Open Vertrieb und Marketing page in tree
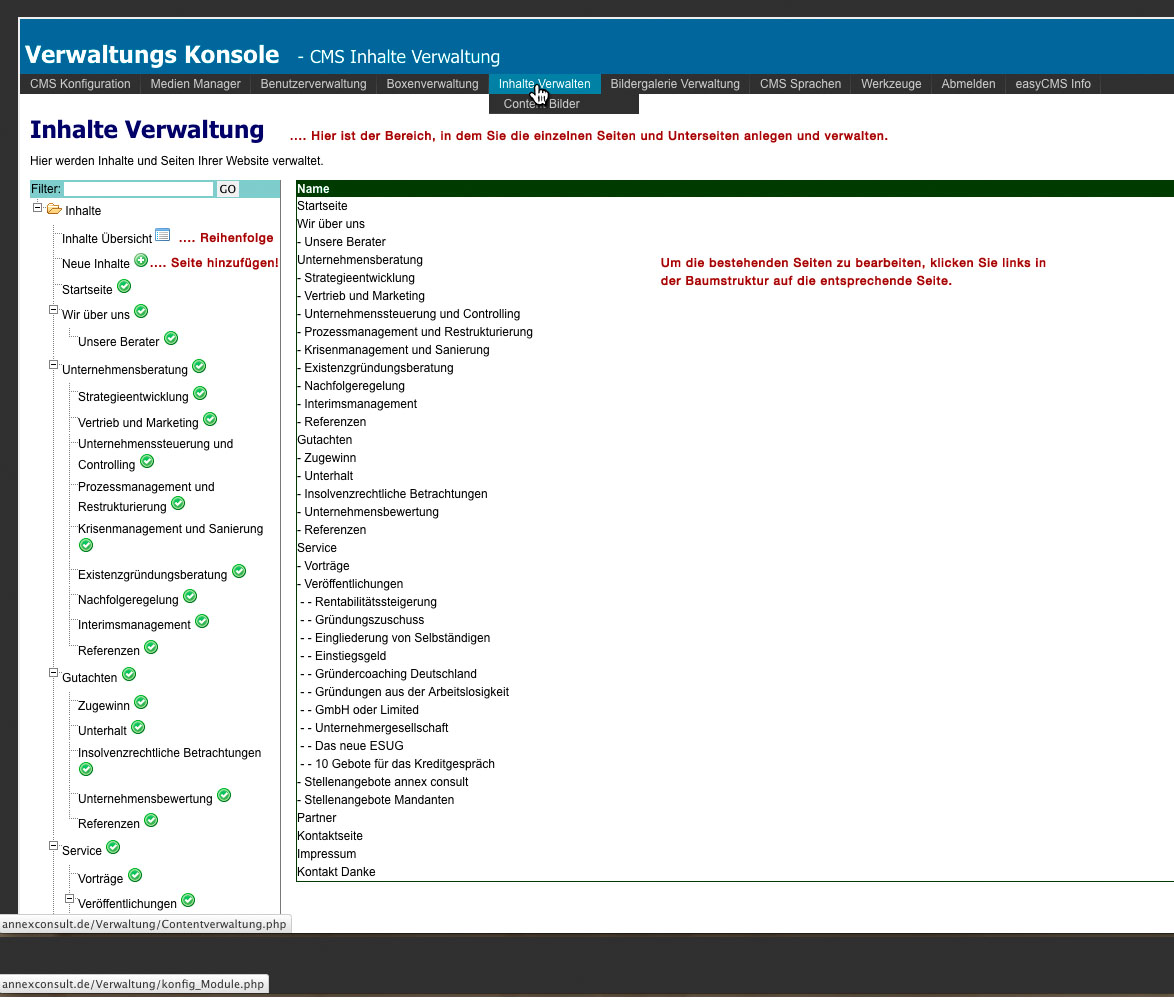This screenshot has width=1174, height=1000. (x=138, y=423)
